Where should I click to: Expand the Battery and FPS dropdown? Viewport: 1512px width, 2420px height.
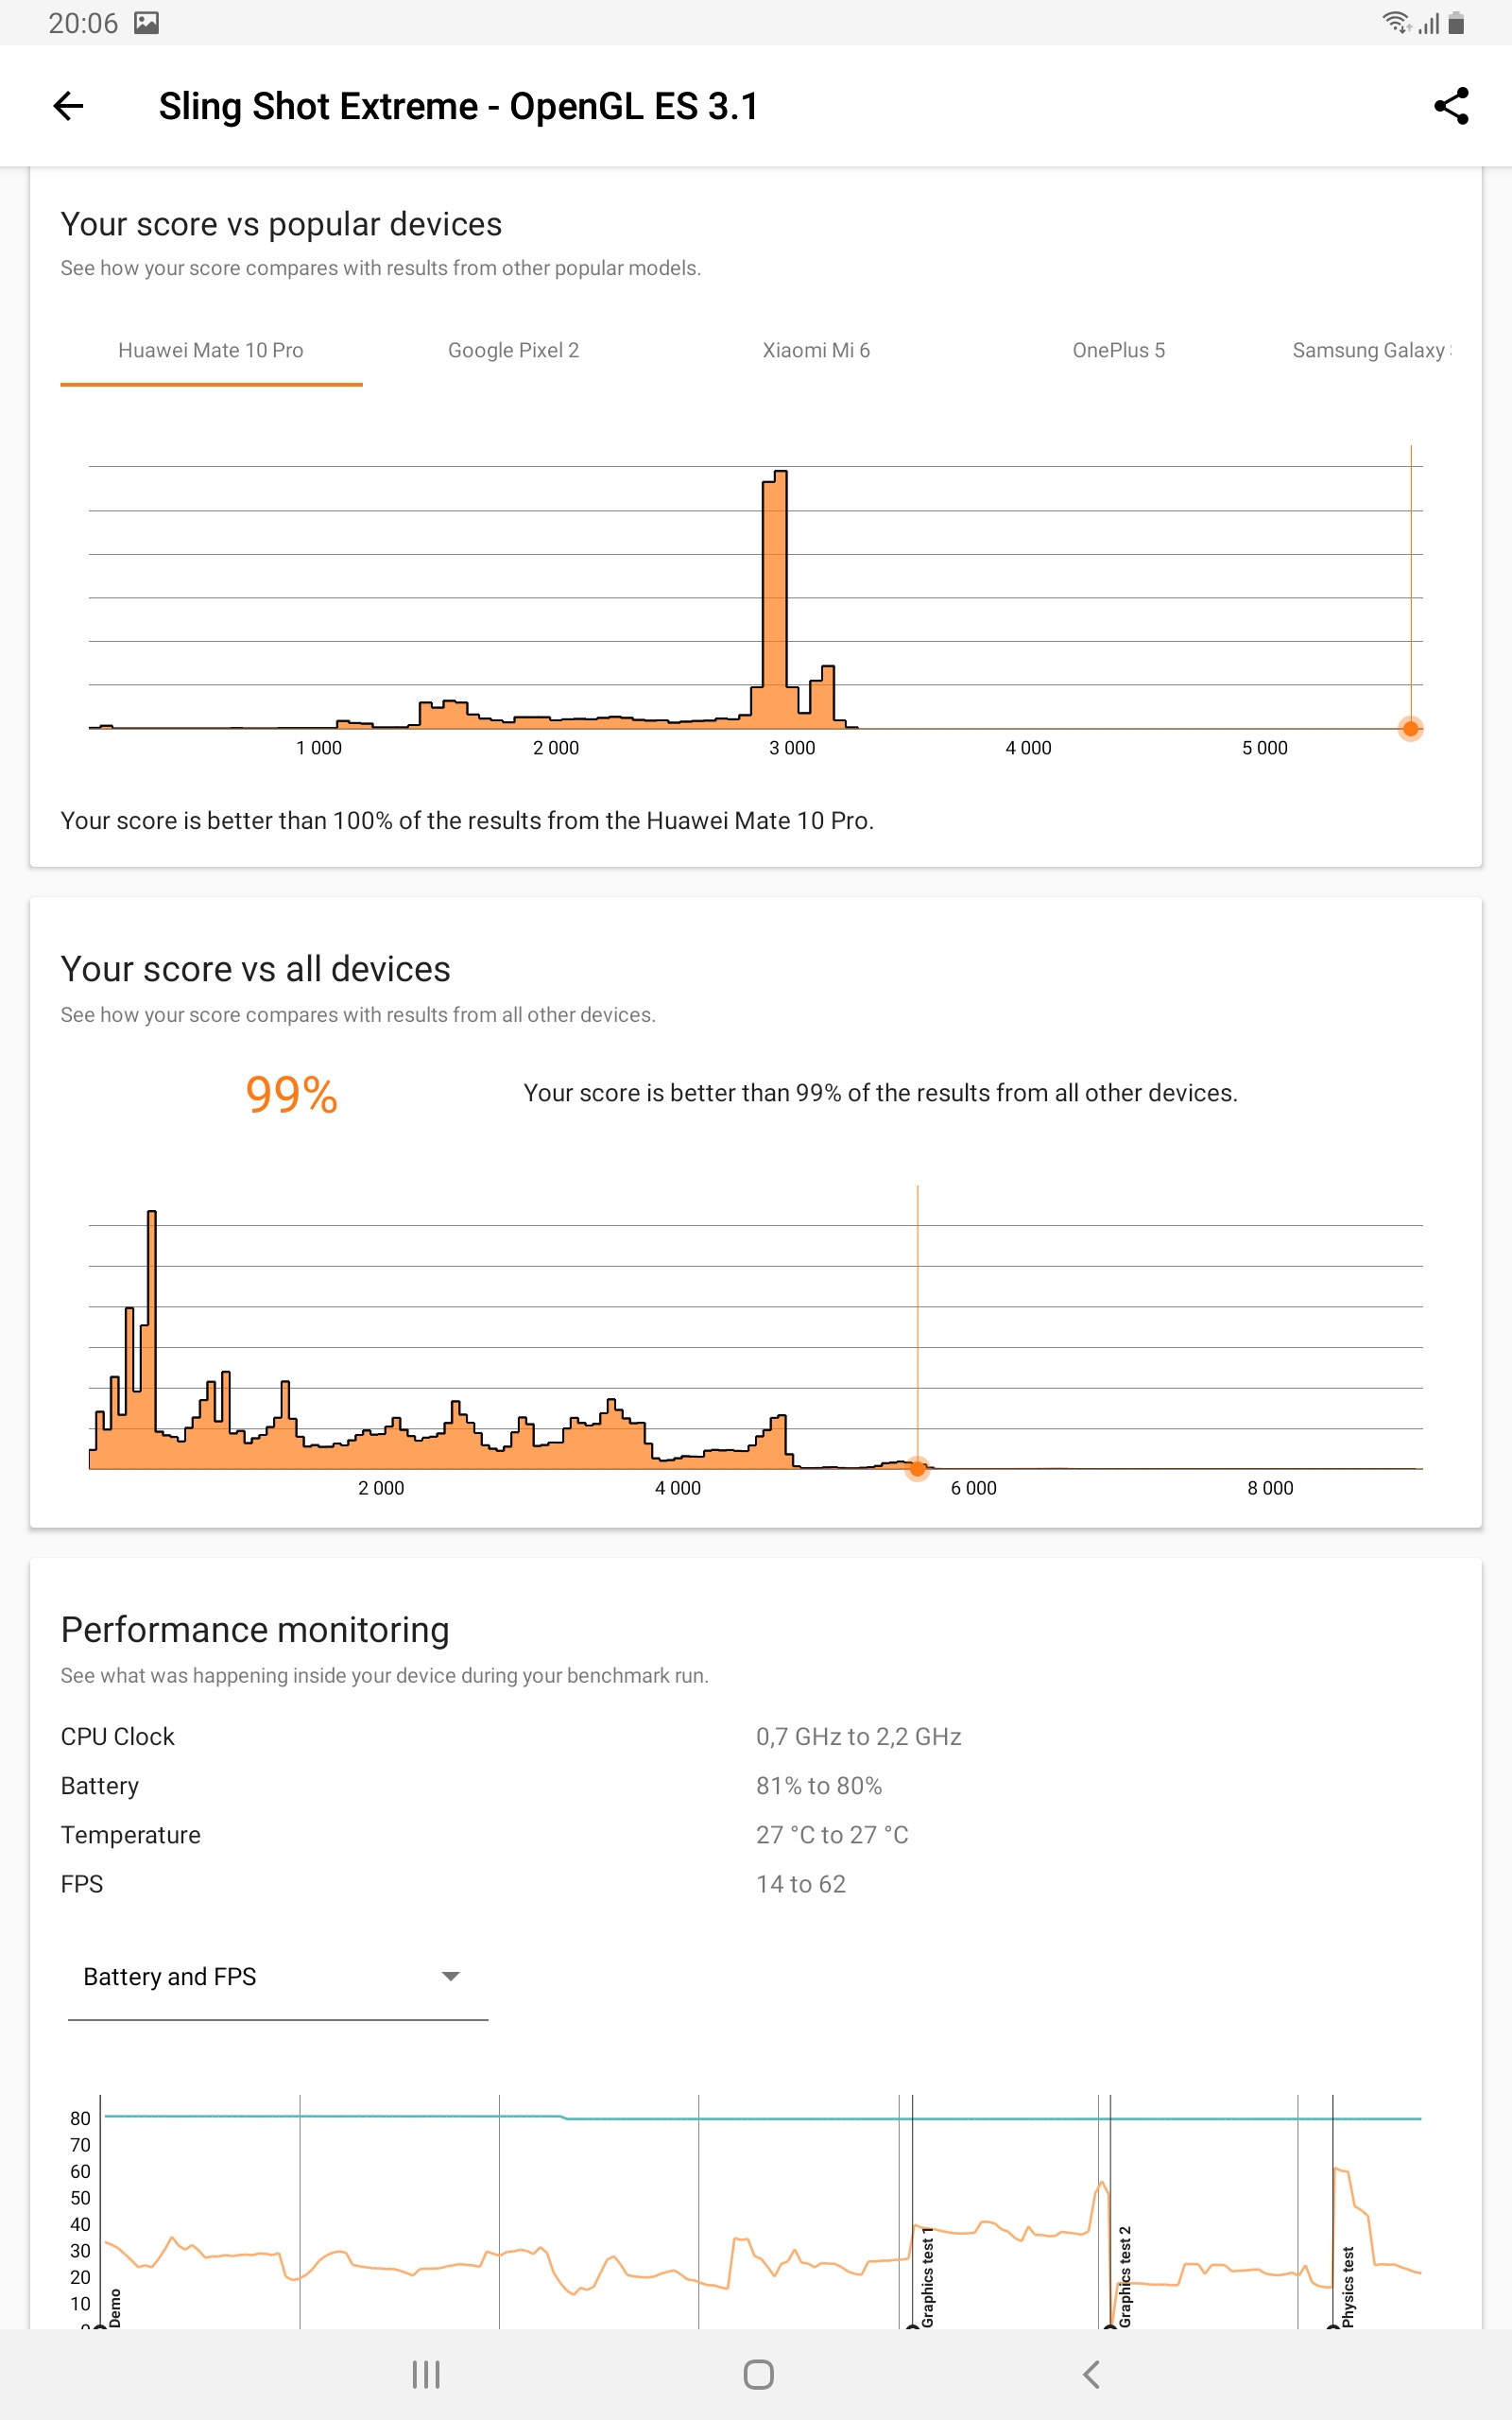coord(278,1977)
